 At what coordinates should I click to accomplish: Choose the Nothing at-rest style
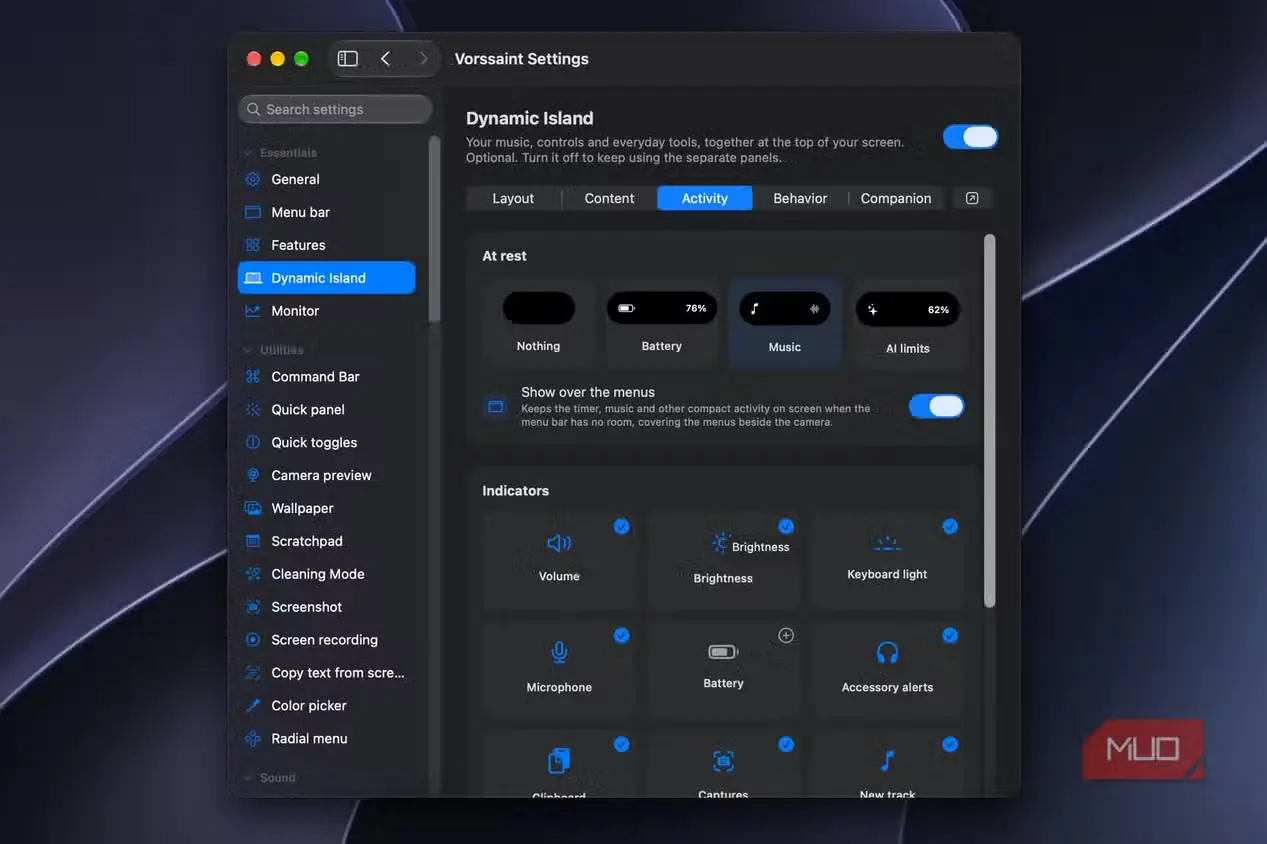point(538,323)
